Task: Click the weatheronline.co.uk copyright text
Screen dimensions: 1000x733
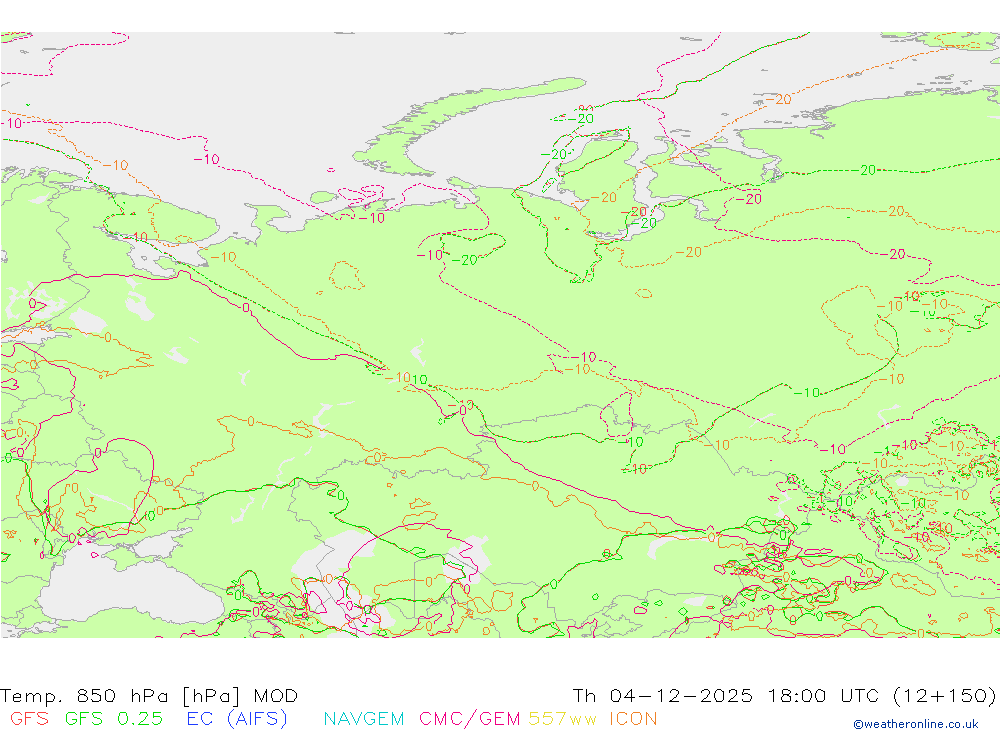Action: (916, 724)
